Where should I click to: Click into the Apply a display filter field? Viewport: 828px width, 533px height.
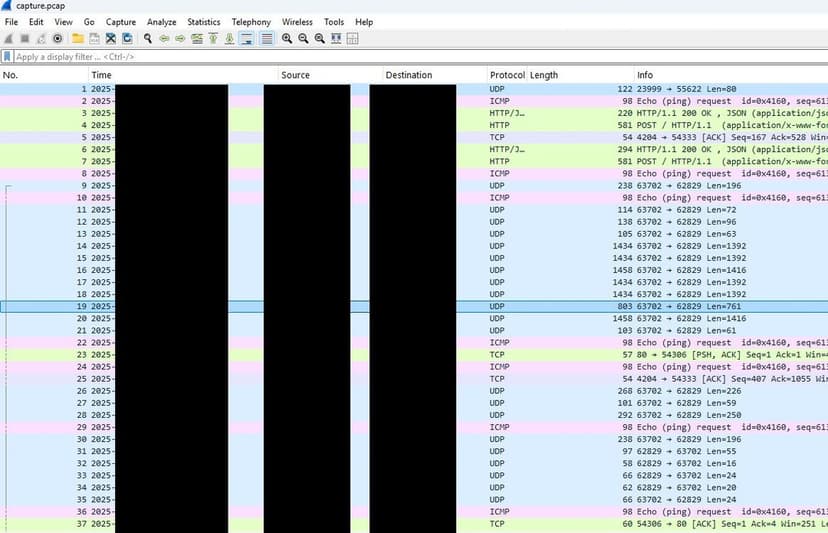point(420,57)
